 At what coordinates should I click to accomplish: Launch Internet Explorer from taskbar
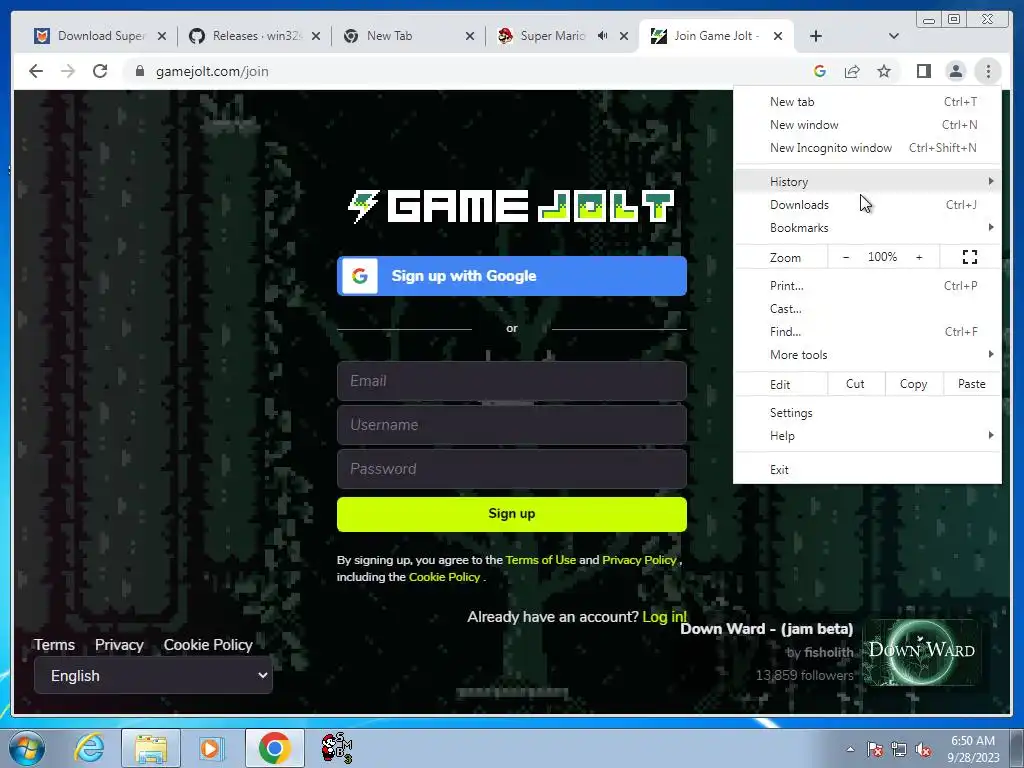click(x=89, y=748)
